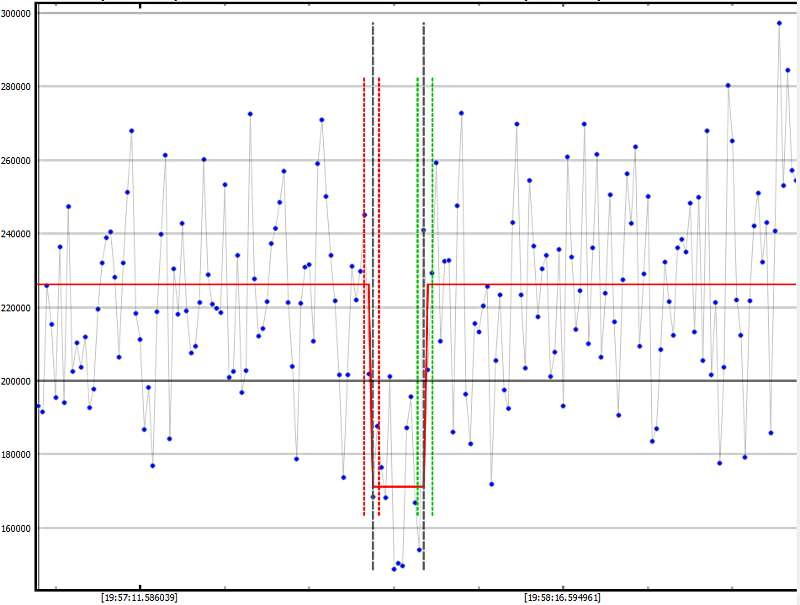The width and height of the screenshot is (800, 605).
Task: Click the highest data point near 297000
Action: (x=779, y=23)
